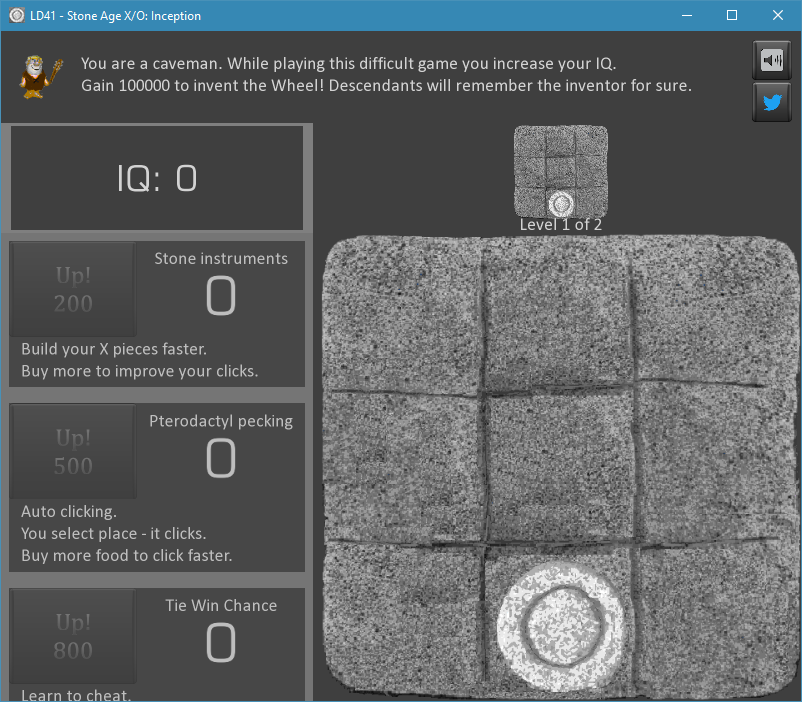Buy Pterodactyl pecking upgrade for 500
This screenshot has width=802, height=702.
tap(73, 451)
